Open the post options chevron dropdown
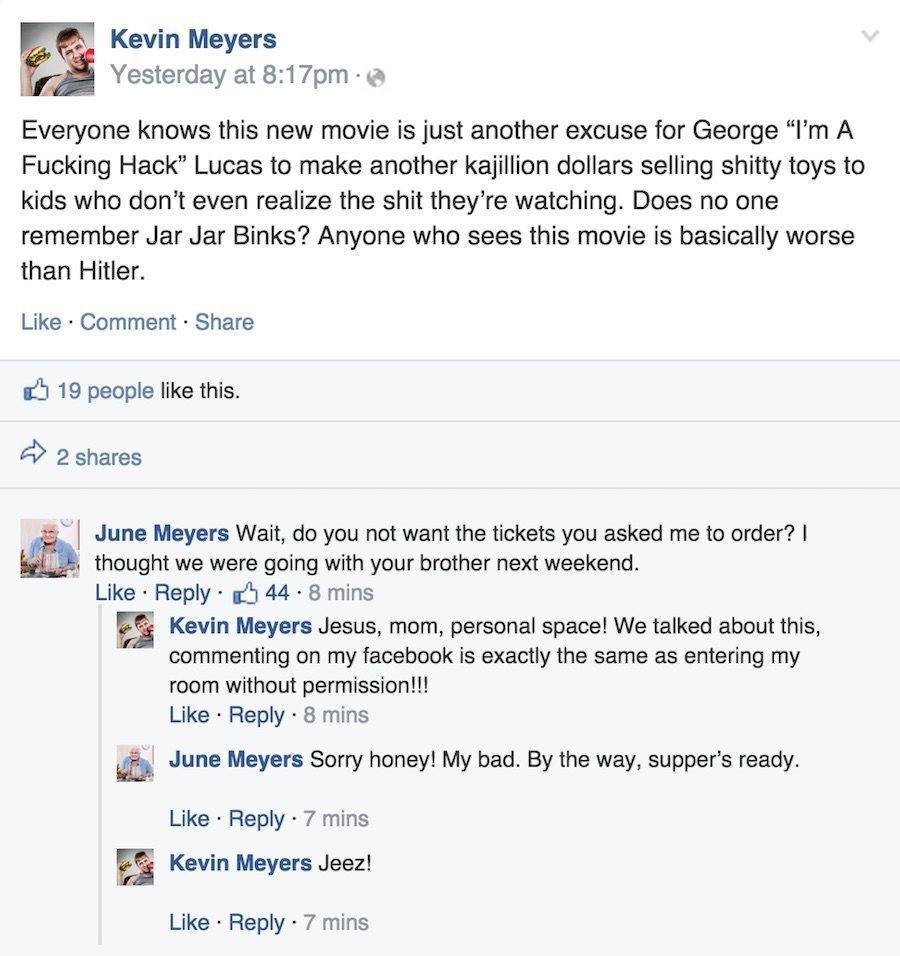 click(x=870, y=36)
